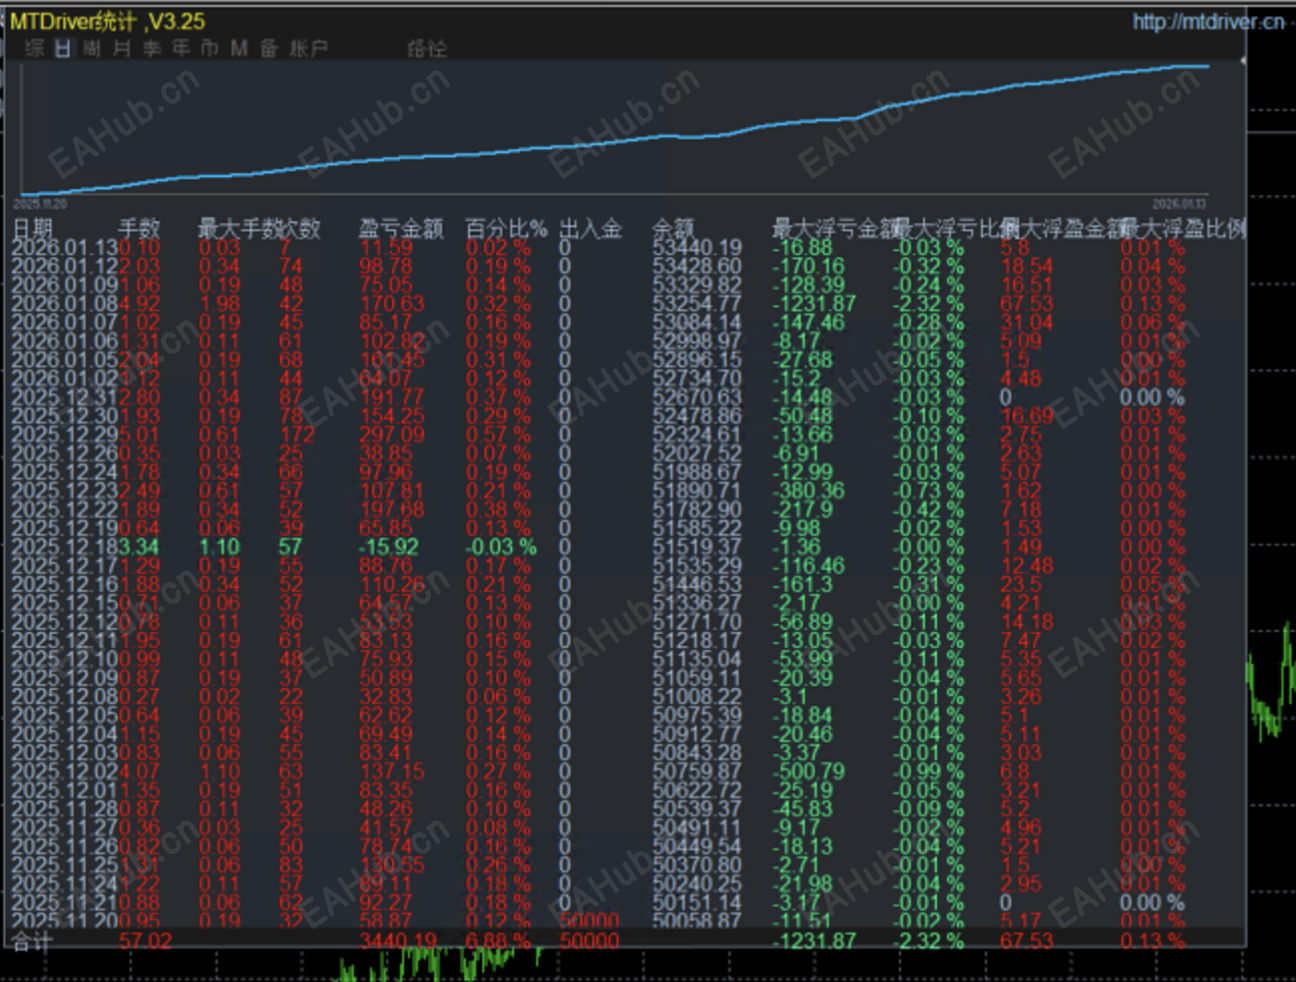Open the http://mtdriver.cn link
This screenshot has width=1296, height=982.
1208,21
